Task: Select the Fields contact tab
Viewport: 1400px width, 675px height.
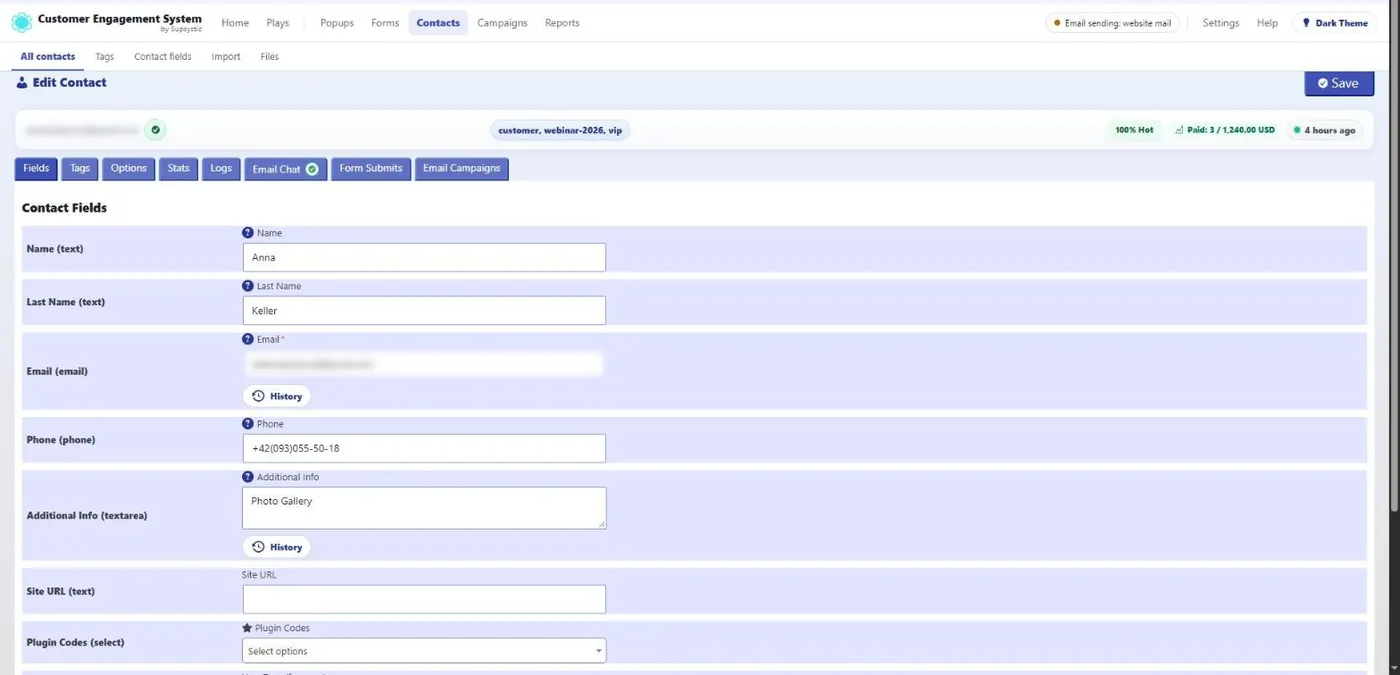Action: click(x=36, y=169)
